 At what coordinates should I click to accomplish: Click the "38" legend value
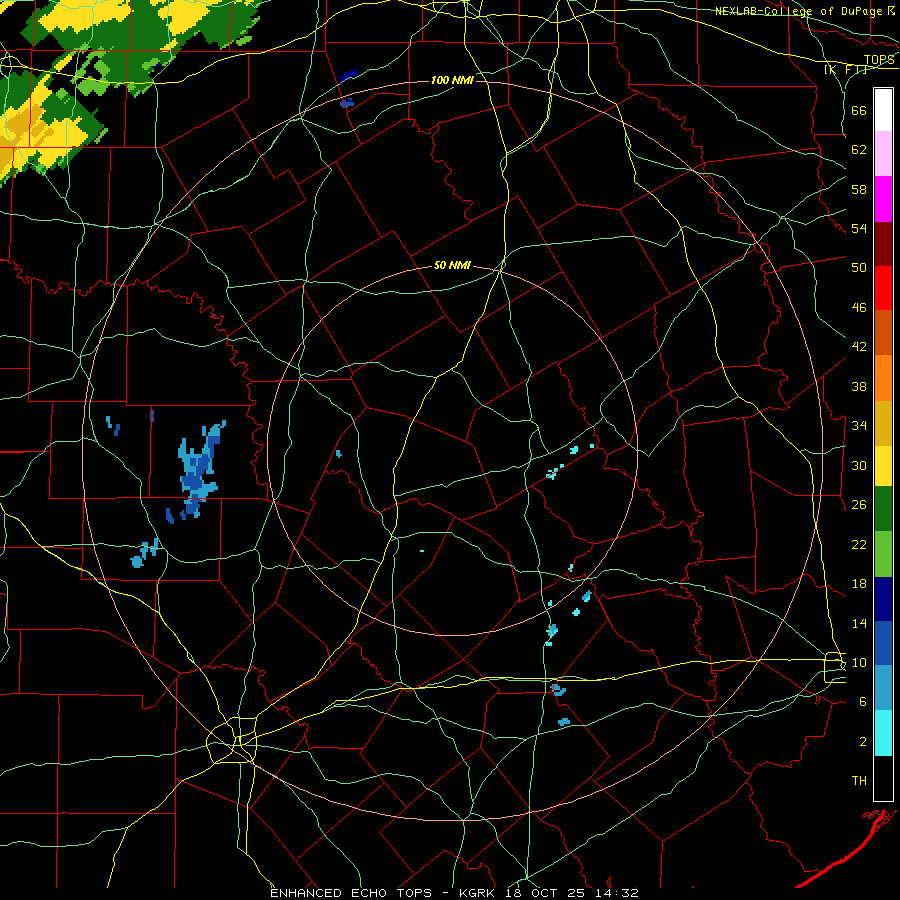(x=859, y=386)
